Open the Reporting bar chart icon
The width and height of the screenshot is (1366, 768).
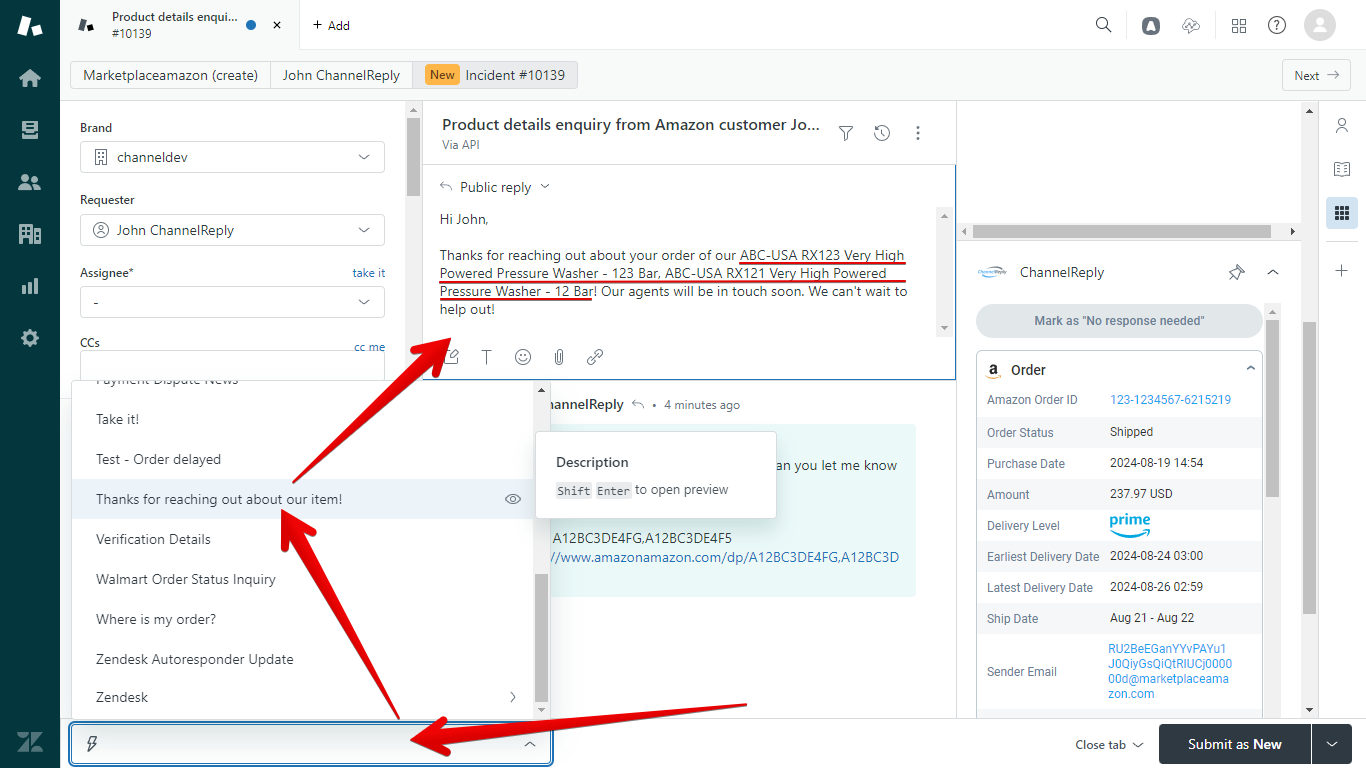(30, 286)
